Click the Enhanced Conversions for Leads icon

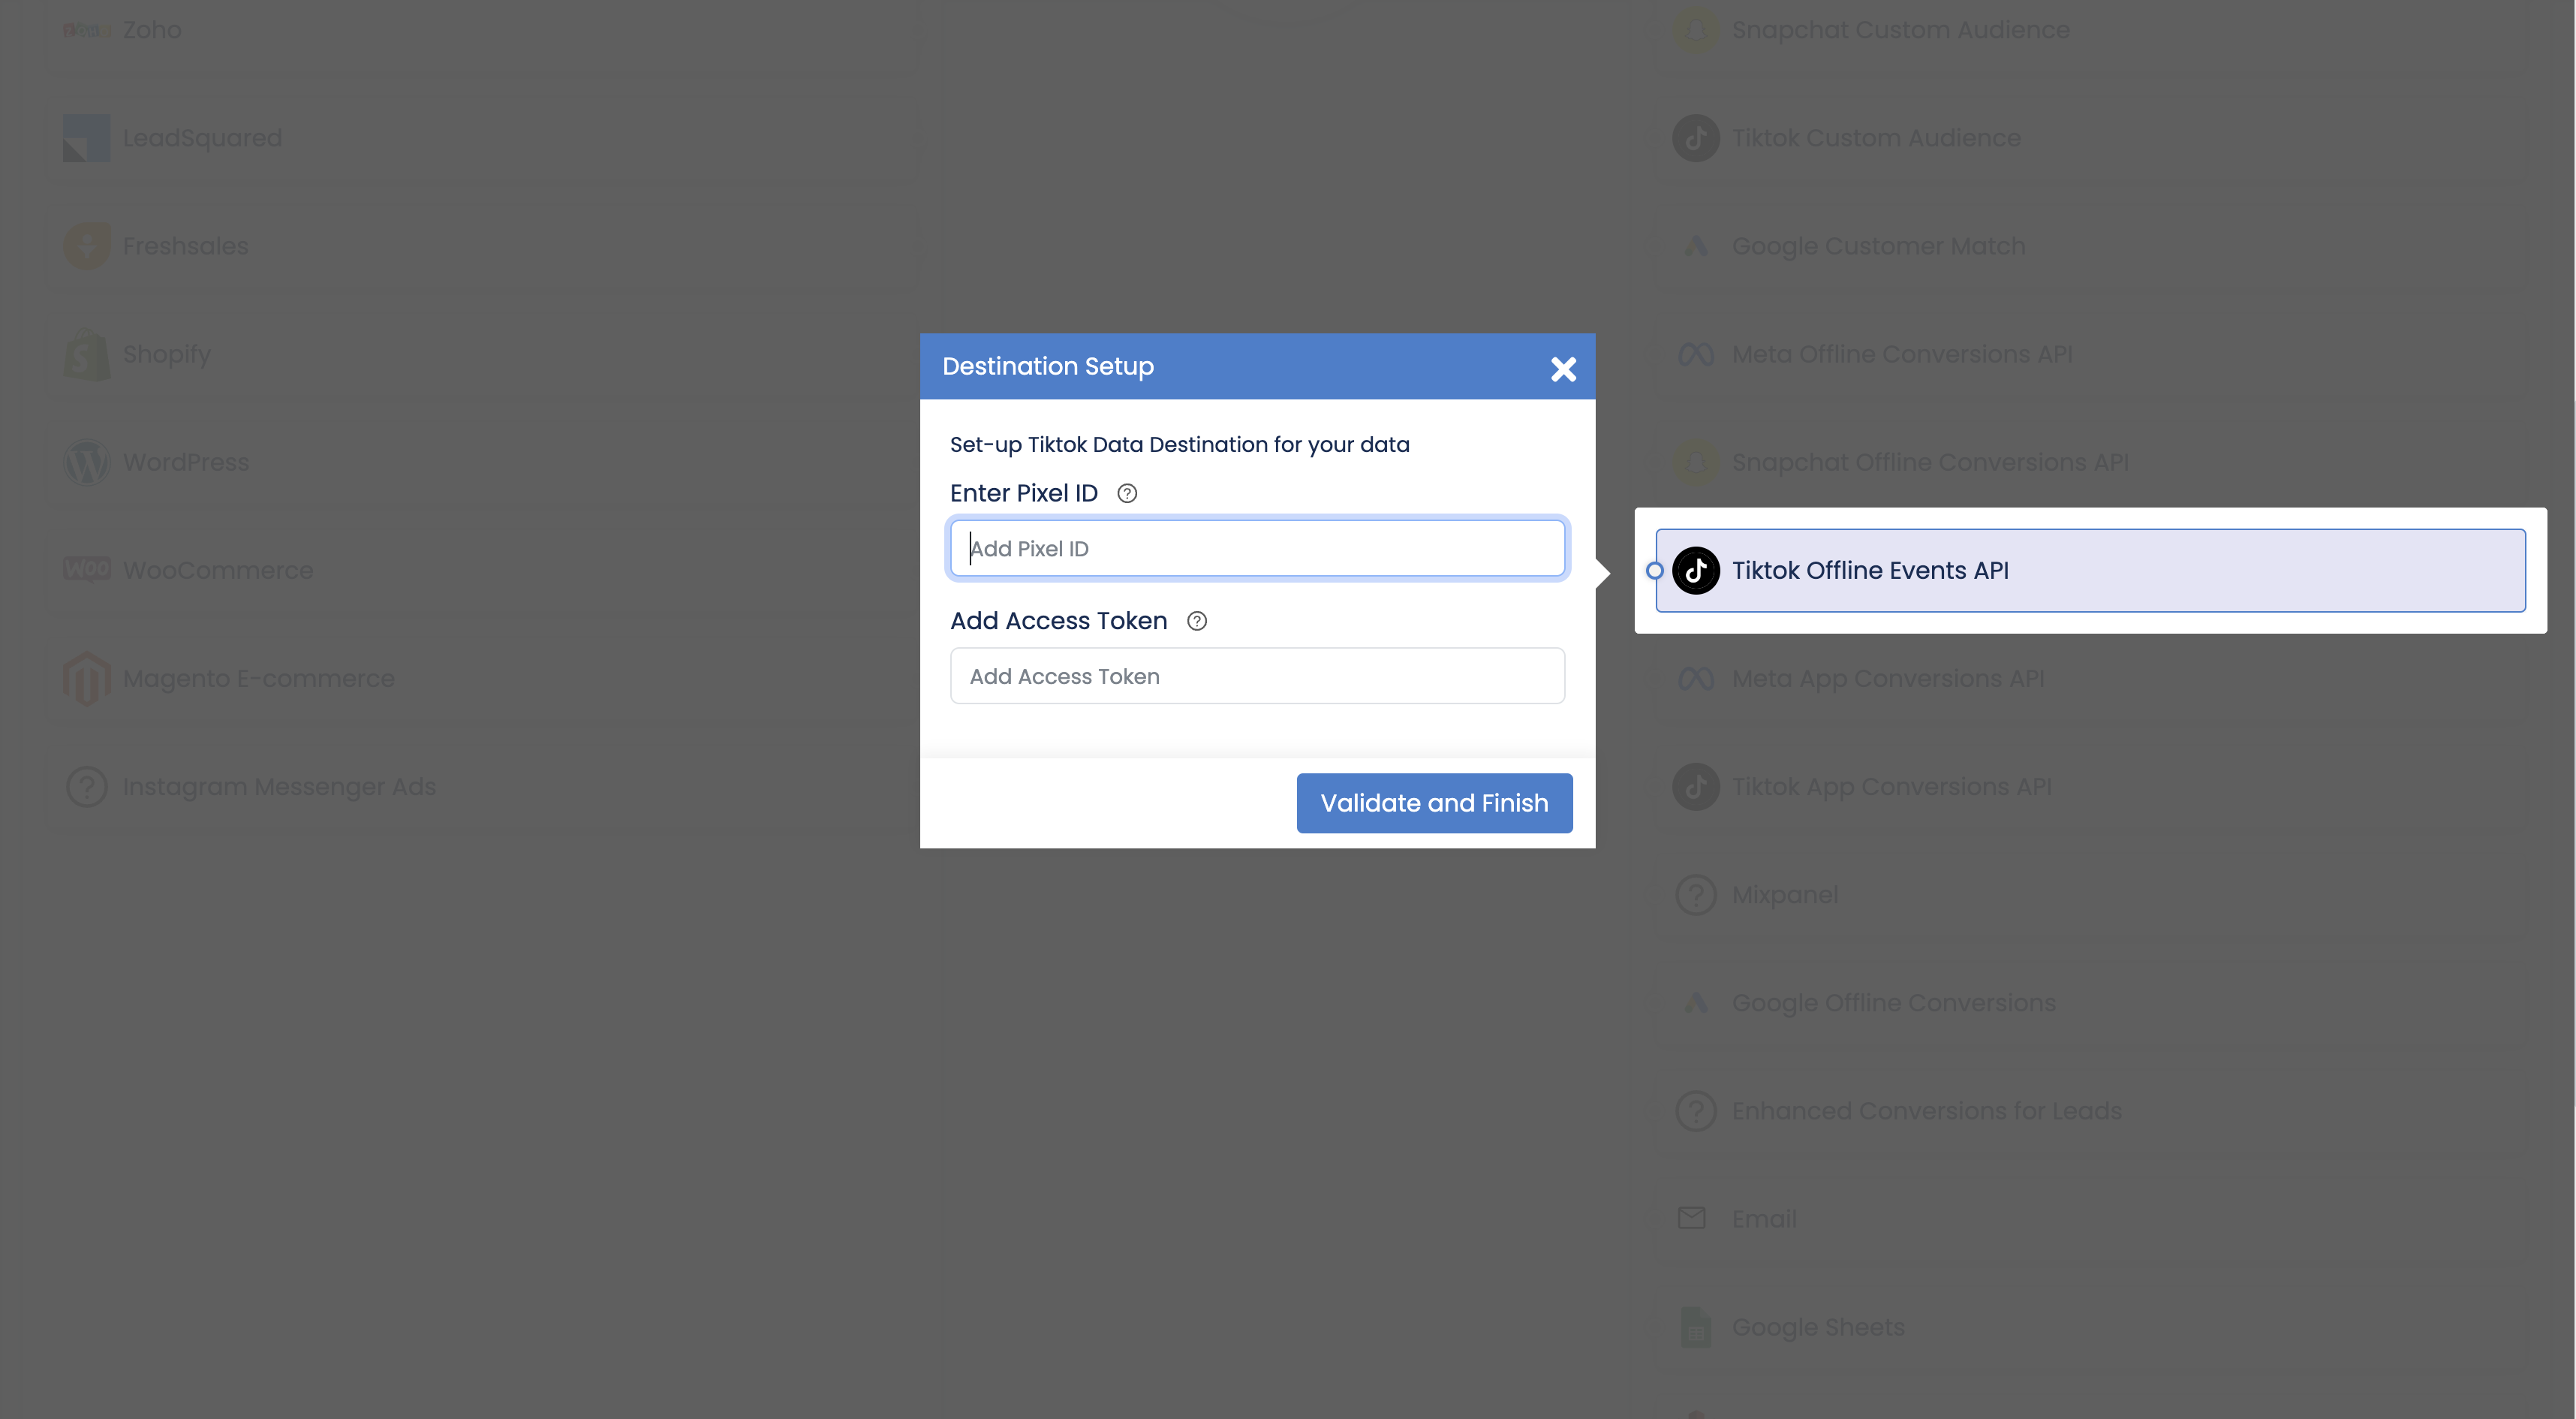(x=1696, y=1110)
